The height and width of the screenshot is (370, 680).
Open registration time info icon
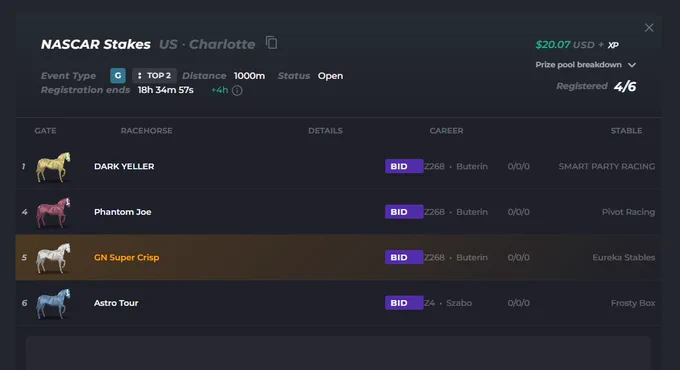pyautogui.click(x=237, y=90)
